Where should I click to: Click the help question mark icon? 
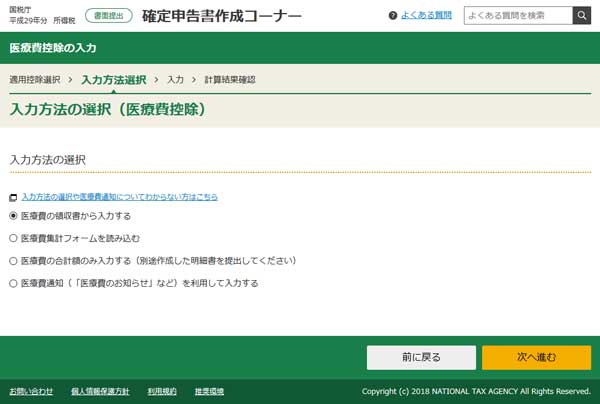(x=392, y=16)
